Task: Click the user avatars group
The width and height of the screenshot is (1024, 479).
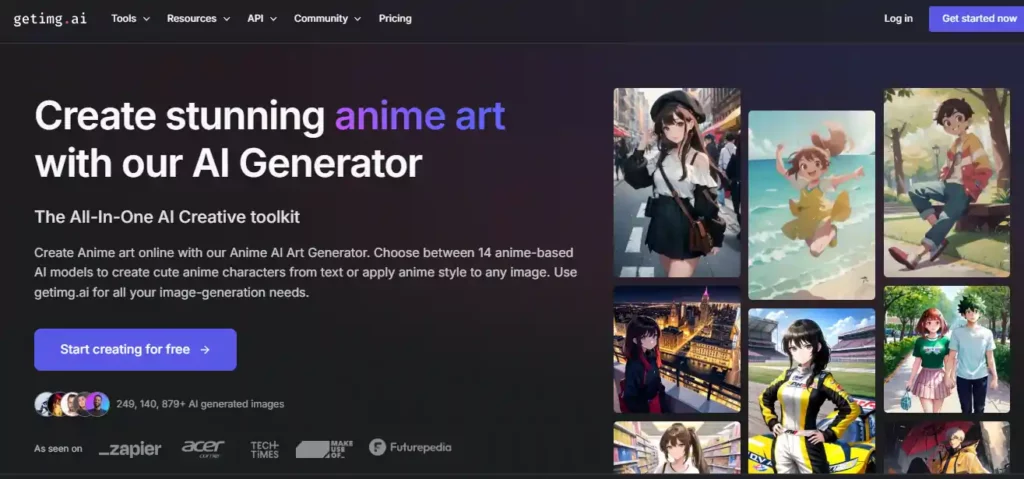Action: click(x=72, y=404)
